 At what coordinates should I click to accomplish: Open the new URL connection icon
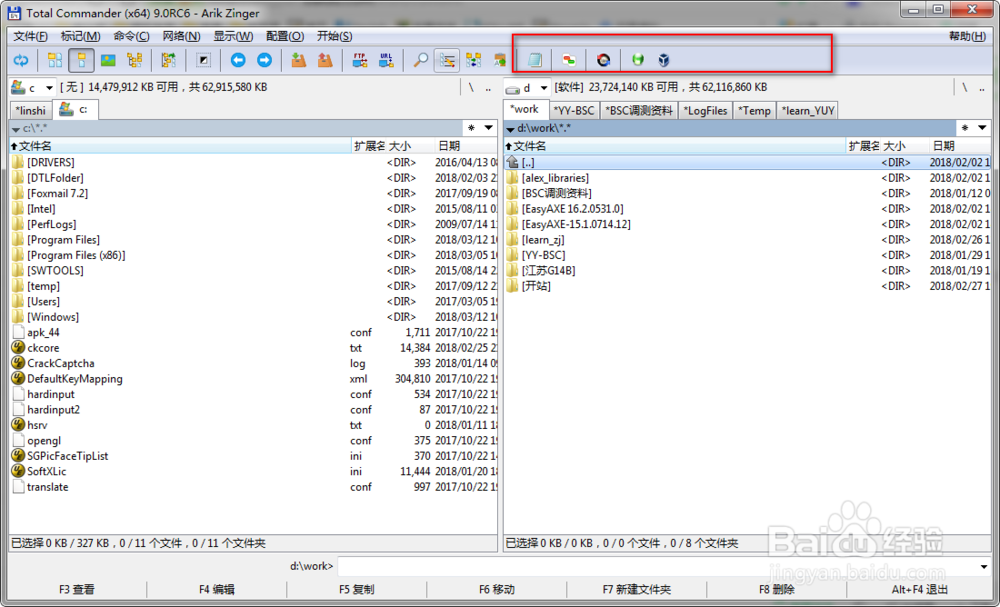tap(386, 61)
